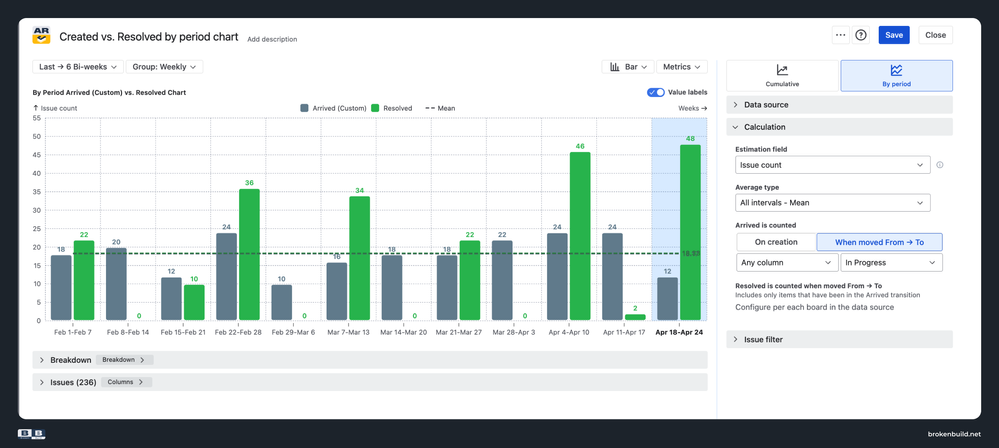This screenshot has height=448, width=999.
Task: Click the Resolved bar labeled 48
Action: click(691, 233)
